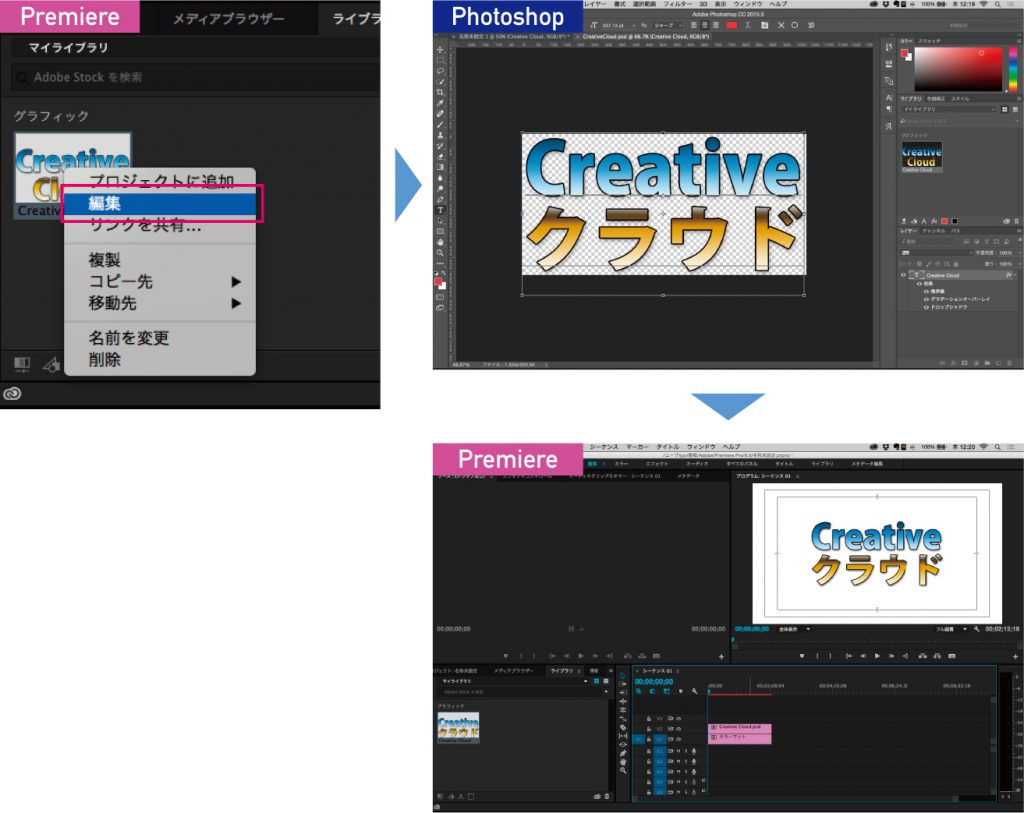Click Program monitor button editor plus
Screen dimensions: 1024x813
point(1015,656)
